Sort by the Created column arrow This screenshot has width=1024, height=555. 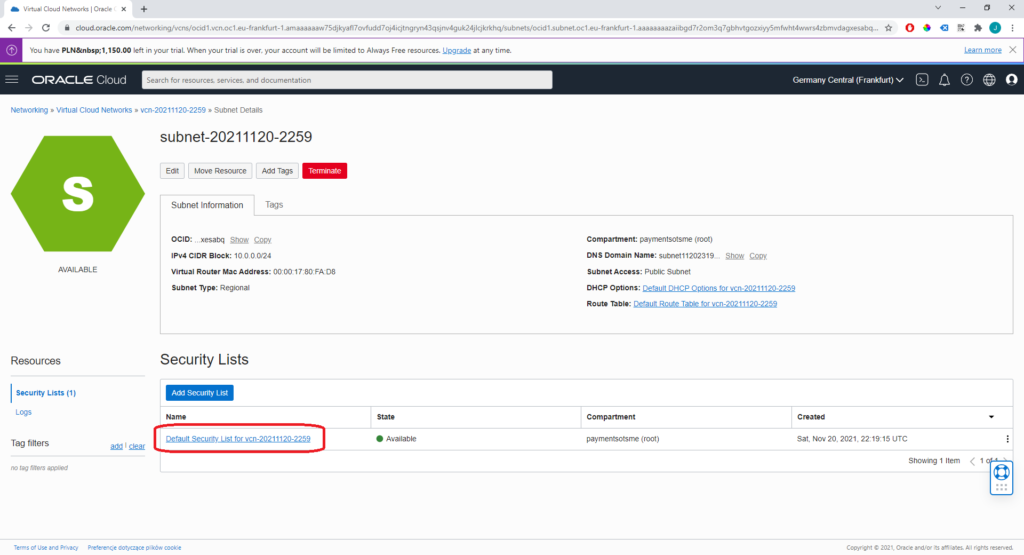991,417
